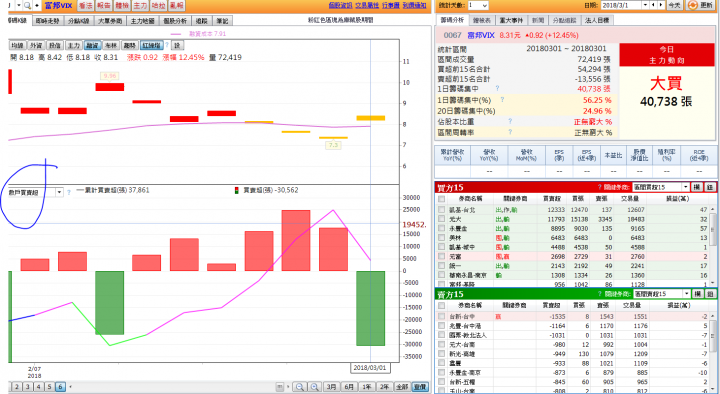Click the previous date arrow

tap(653, 6)
